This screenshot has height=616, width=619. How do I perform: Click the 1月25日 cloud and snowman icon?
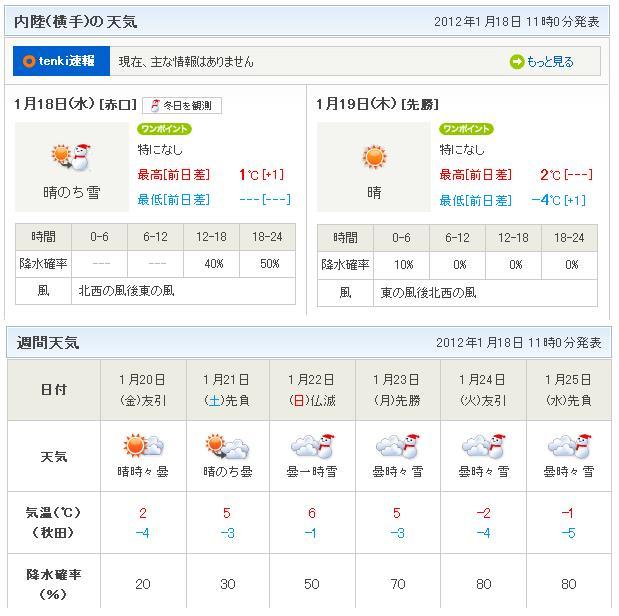(x=568, y=446)
